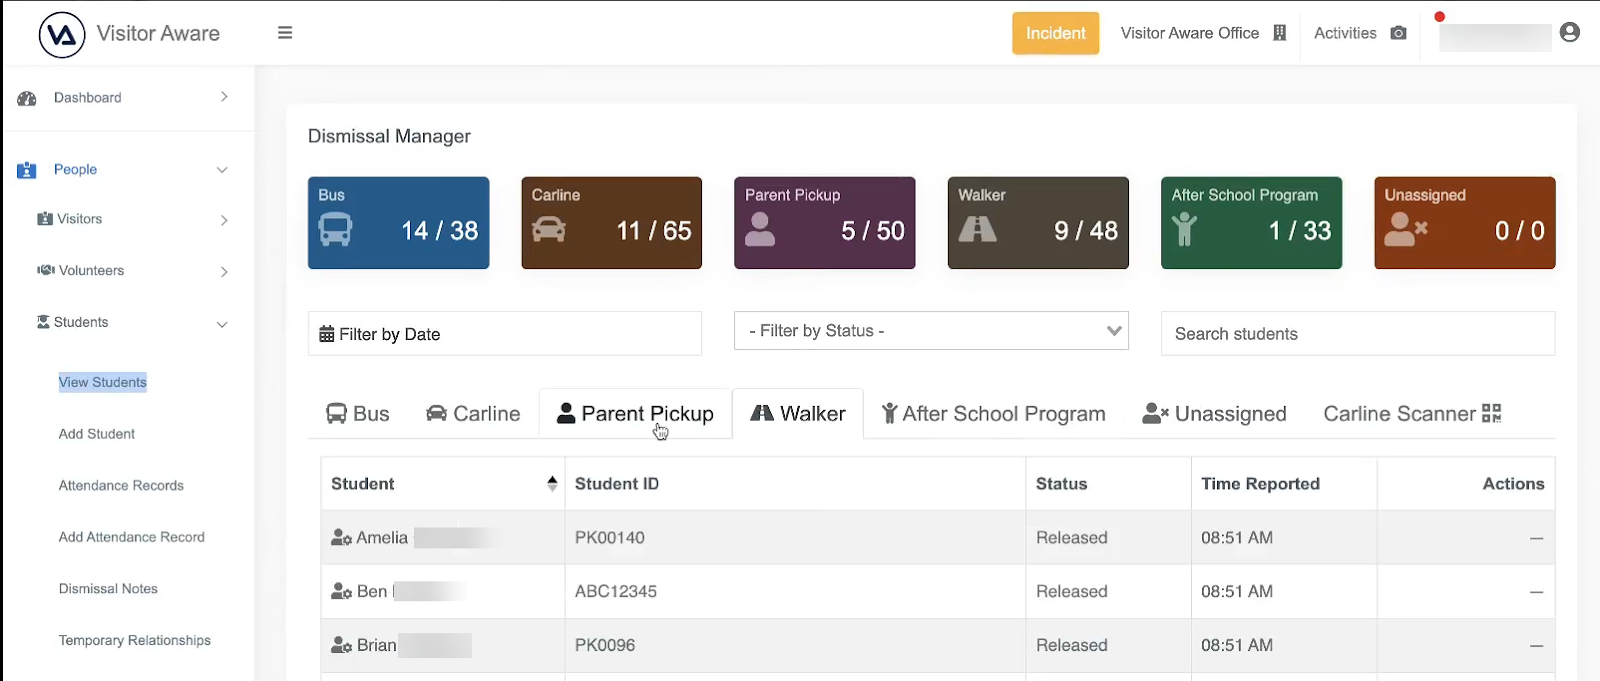Click the camera icon next to Activities
This screenshot has height=681, width=1600.
[1399, 33]
